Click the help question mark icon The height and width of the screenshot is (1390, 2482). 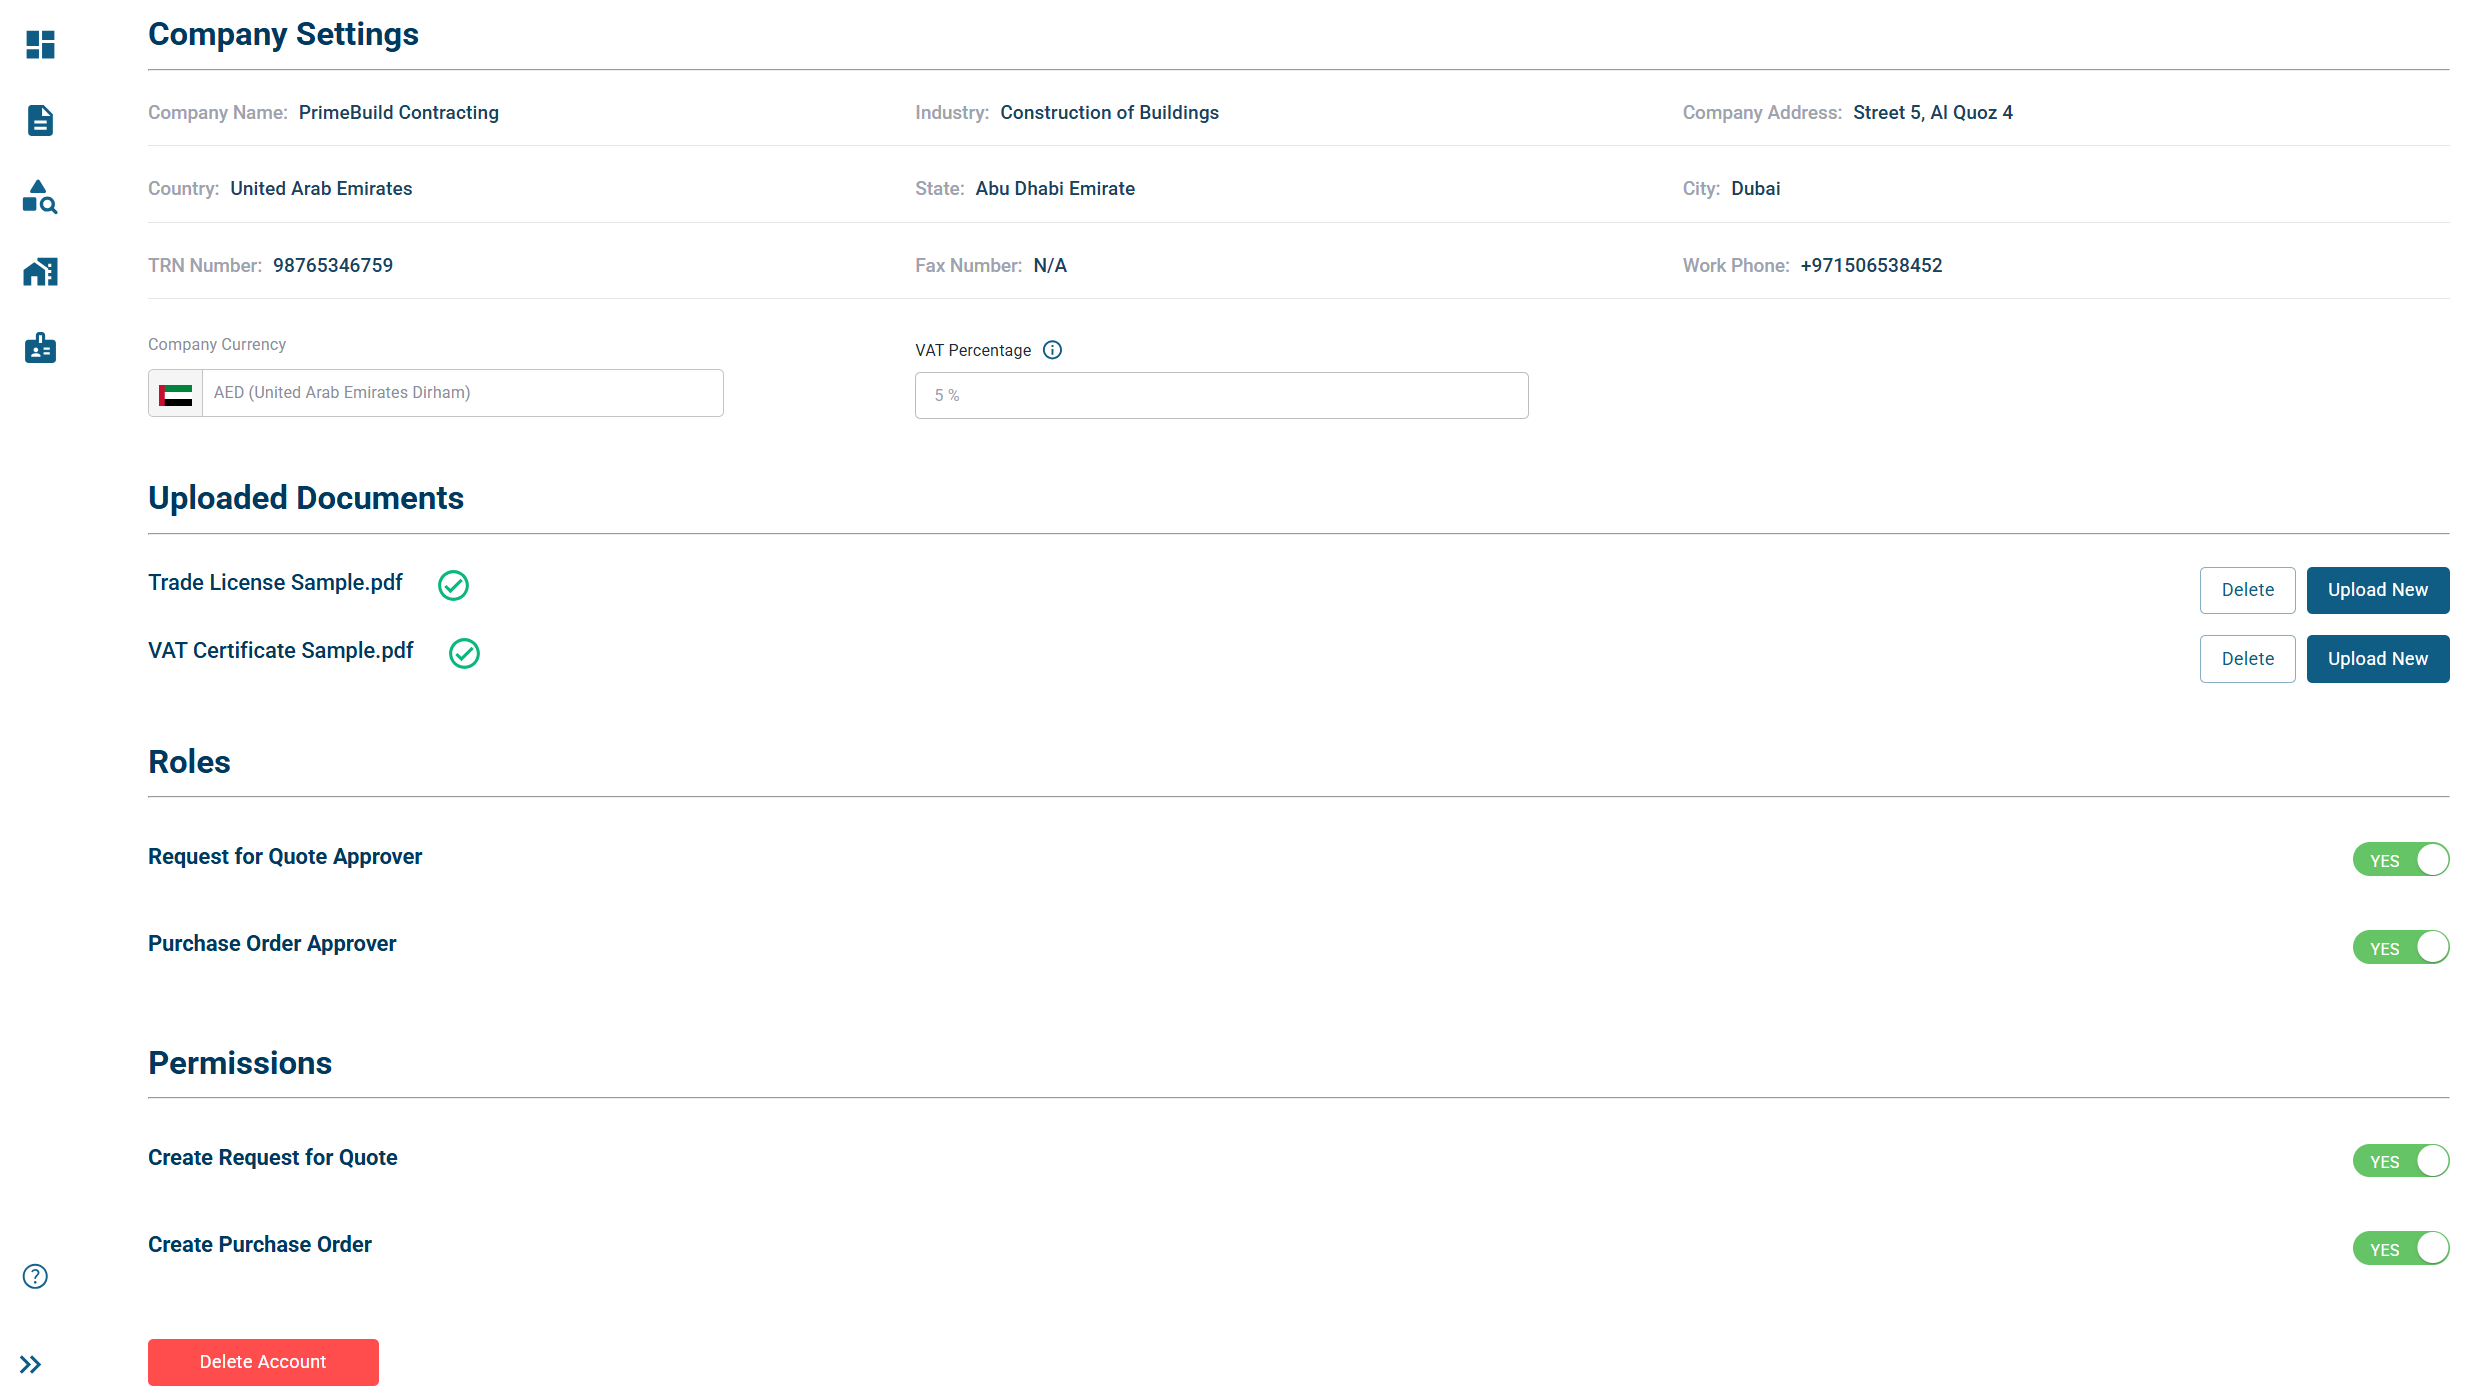(x=34, y=1277)
